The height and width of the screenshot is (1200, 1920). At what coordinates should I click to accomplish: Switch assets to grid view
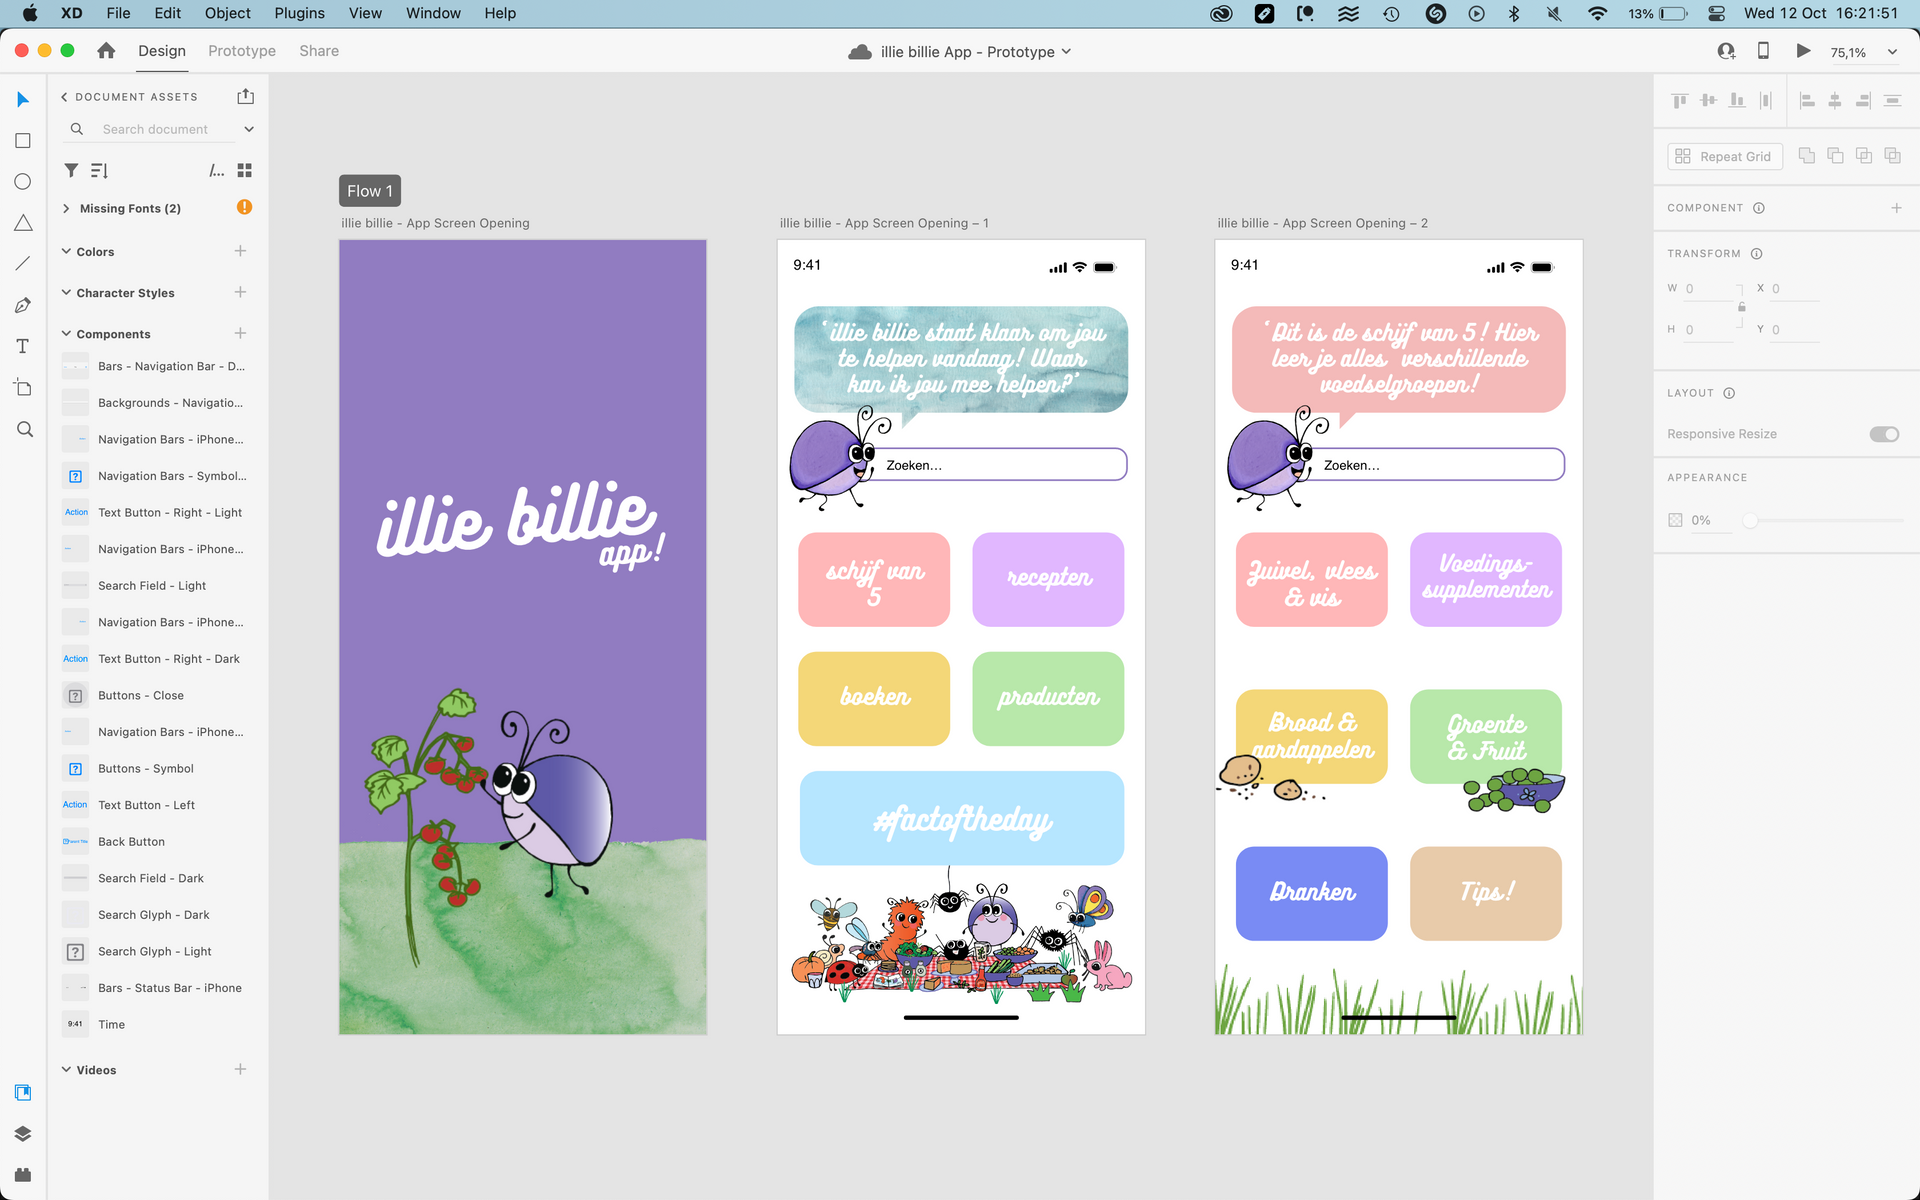[245, 171]
